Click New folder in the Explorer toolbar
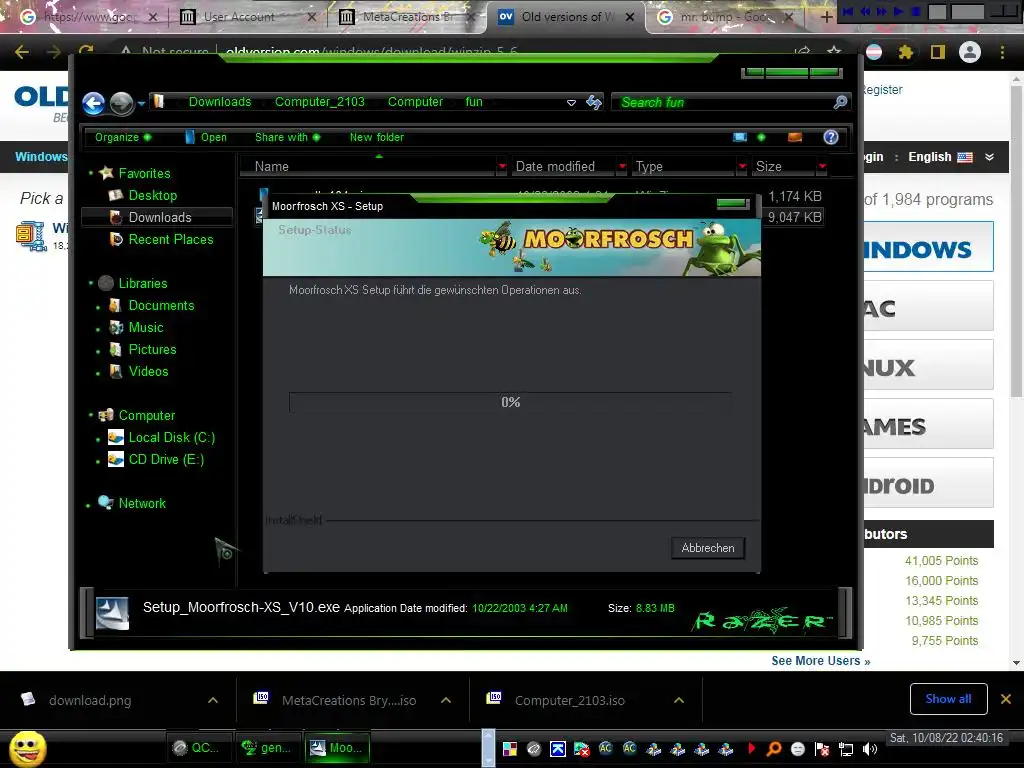1024x768 pixels. 377,137
